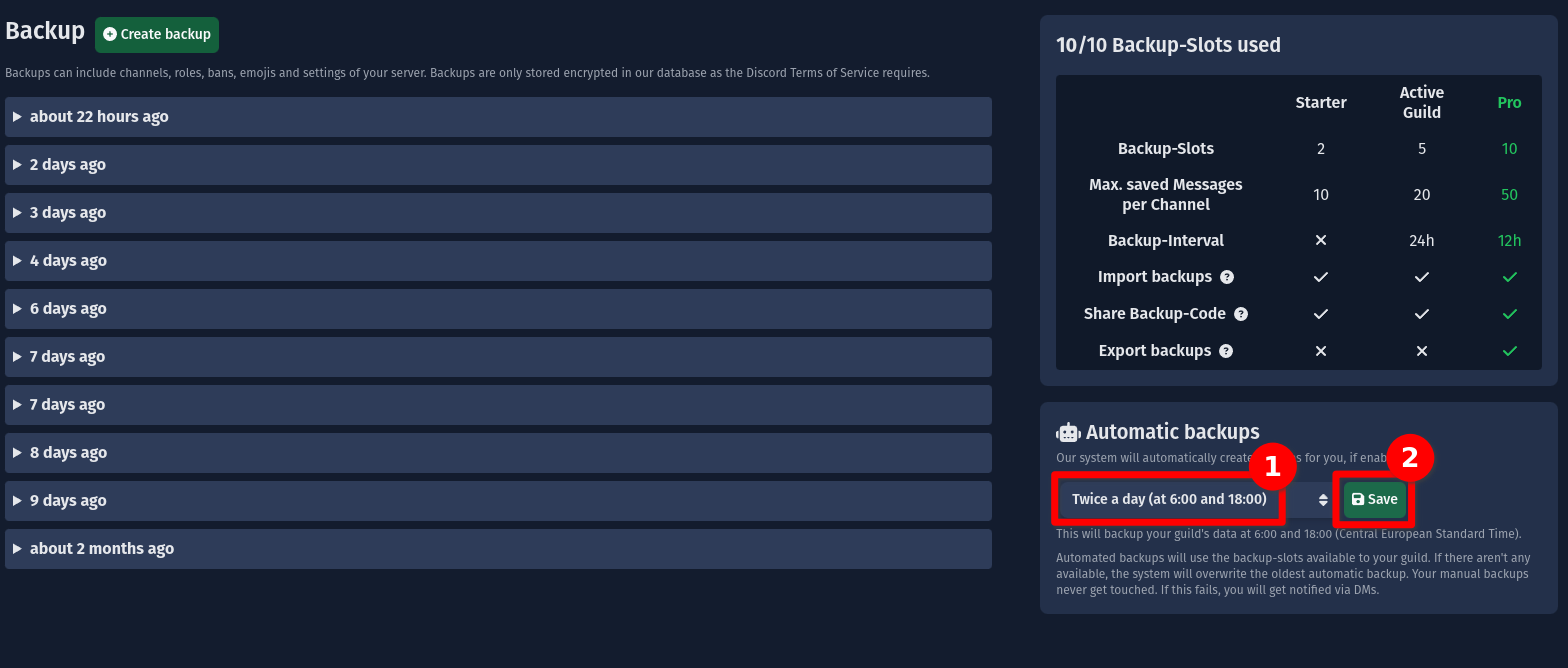
Task: Expand the '8 days ago' backup entry
Action: (67, 453)
